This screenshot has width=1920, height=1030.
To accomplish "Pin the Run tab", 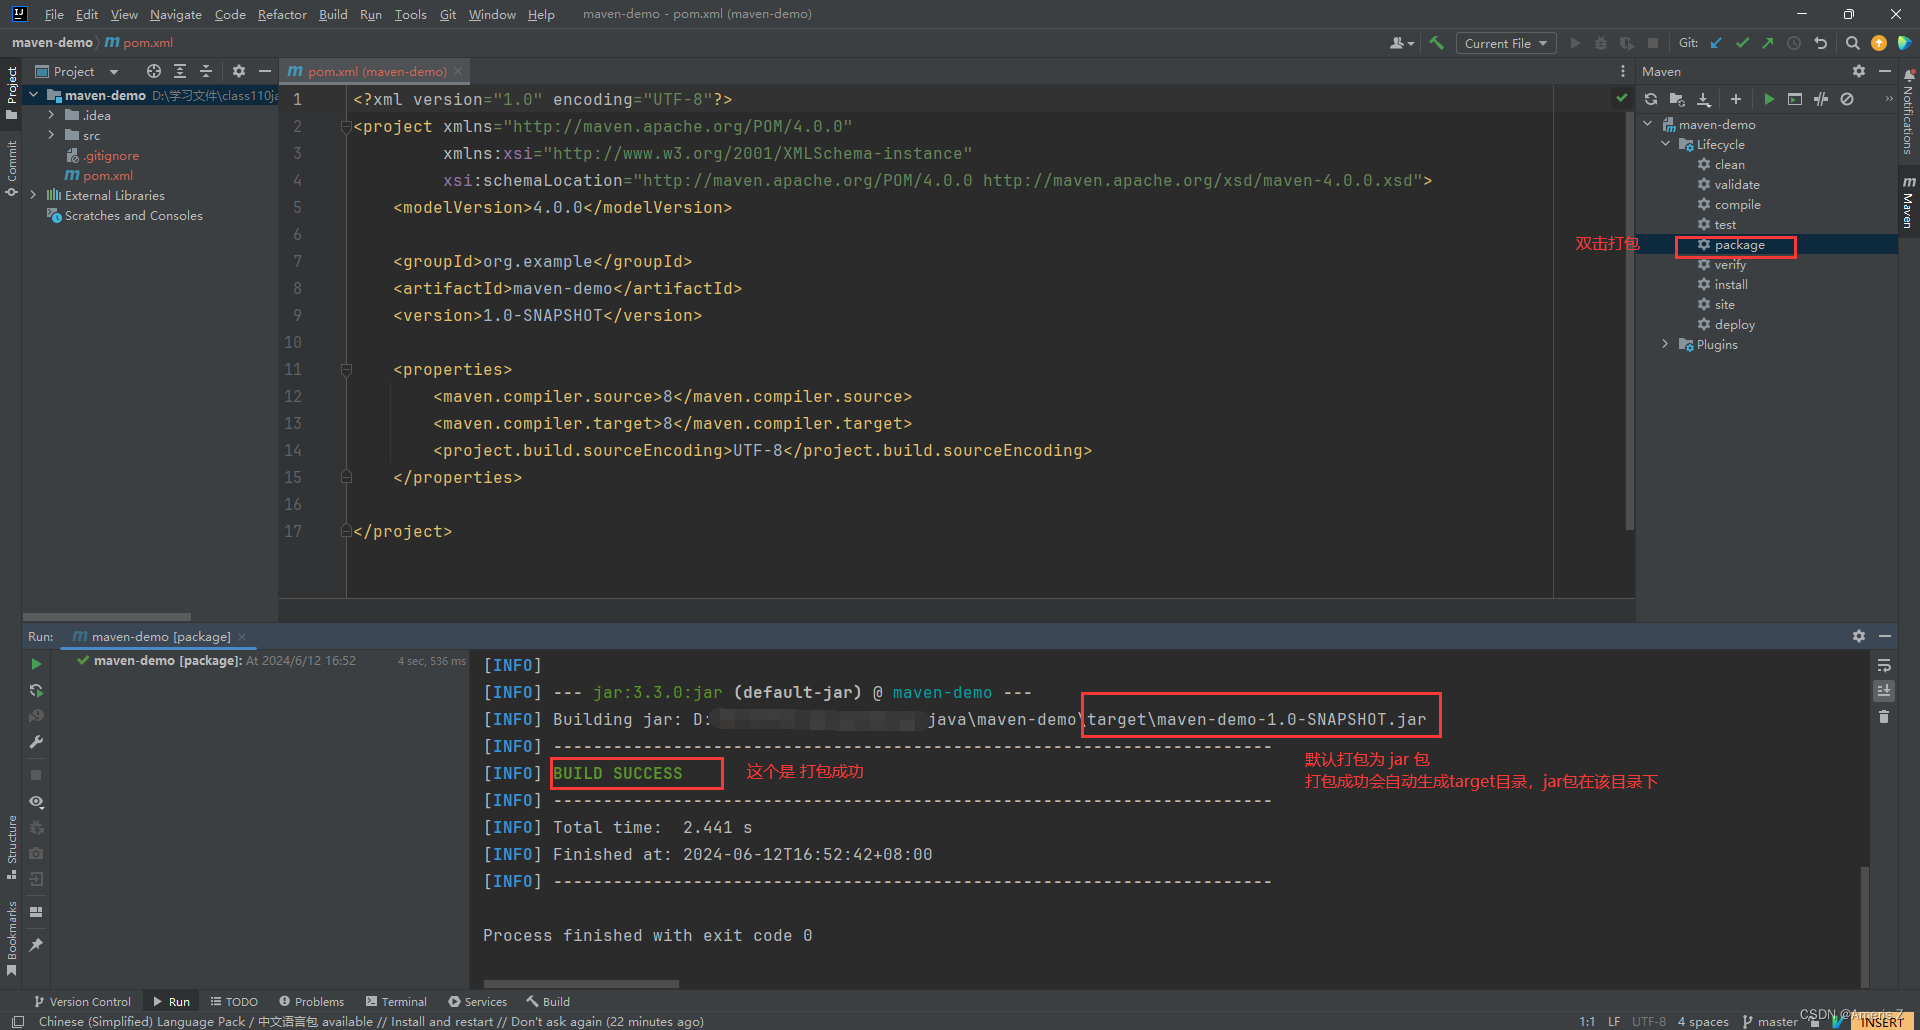I will 36,944.
